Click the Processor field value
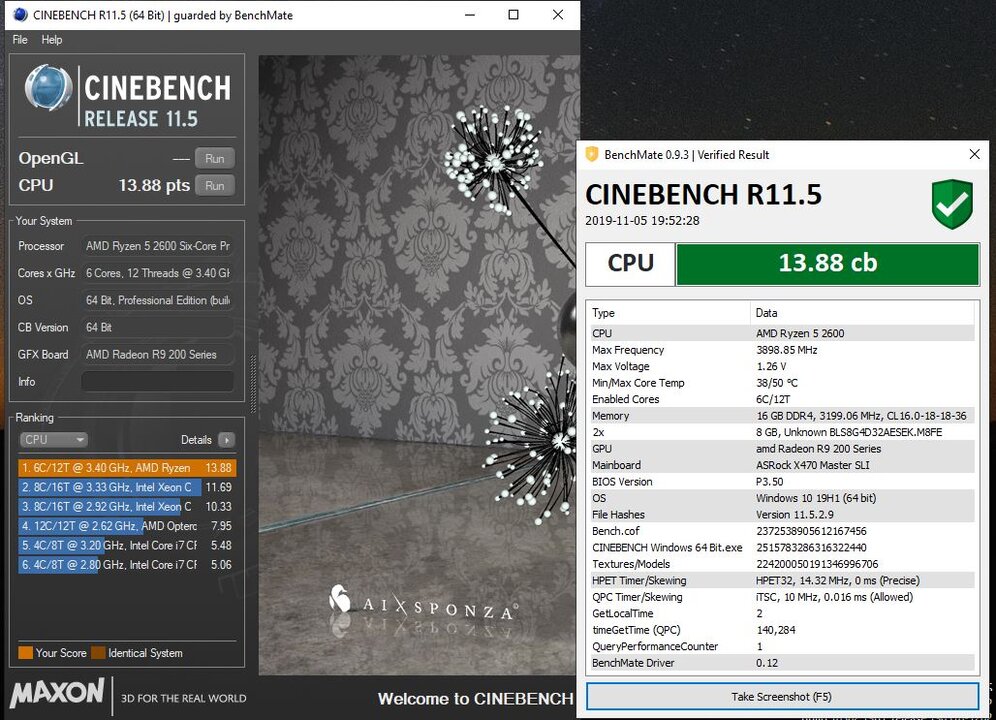This screenshot has height=720, width=996. pos(158,246)
